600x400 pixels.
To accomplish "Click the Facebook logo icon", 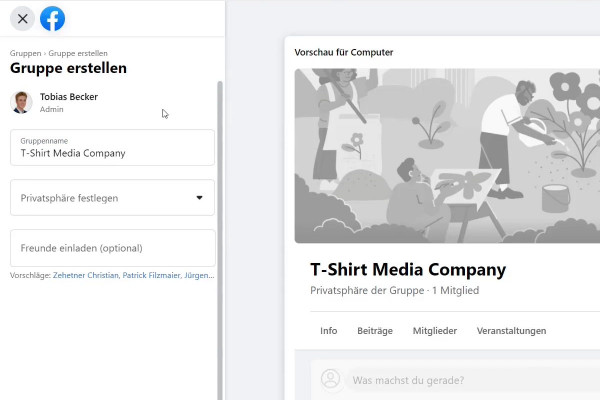I will pos(52,18).
